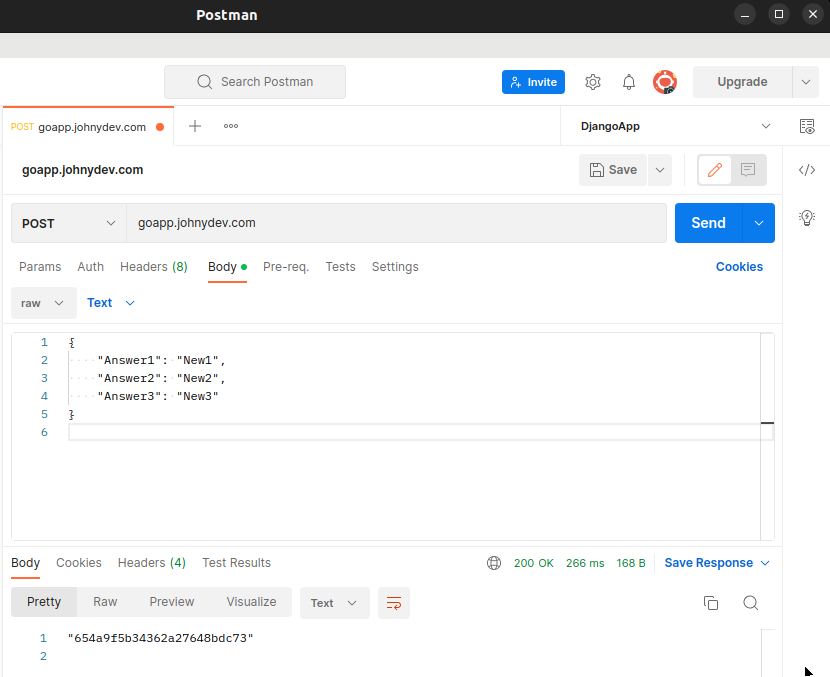Open the Params tab
This screenshot has height=677, width=830.
40,267
